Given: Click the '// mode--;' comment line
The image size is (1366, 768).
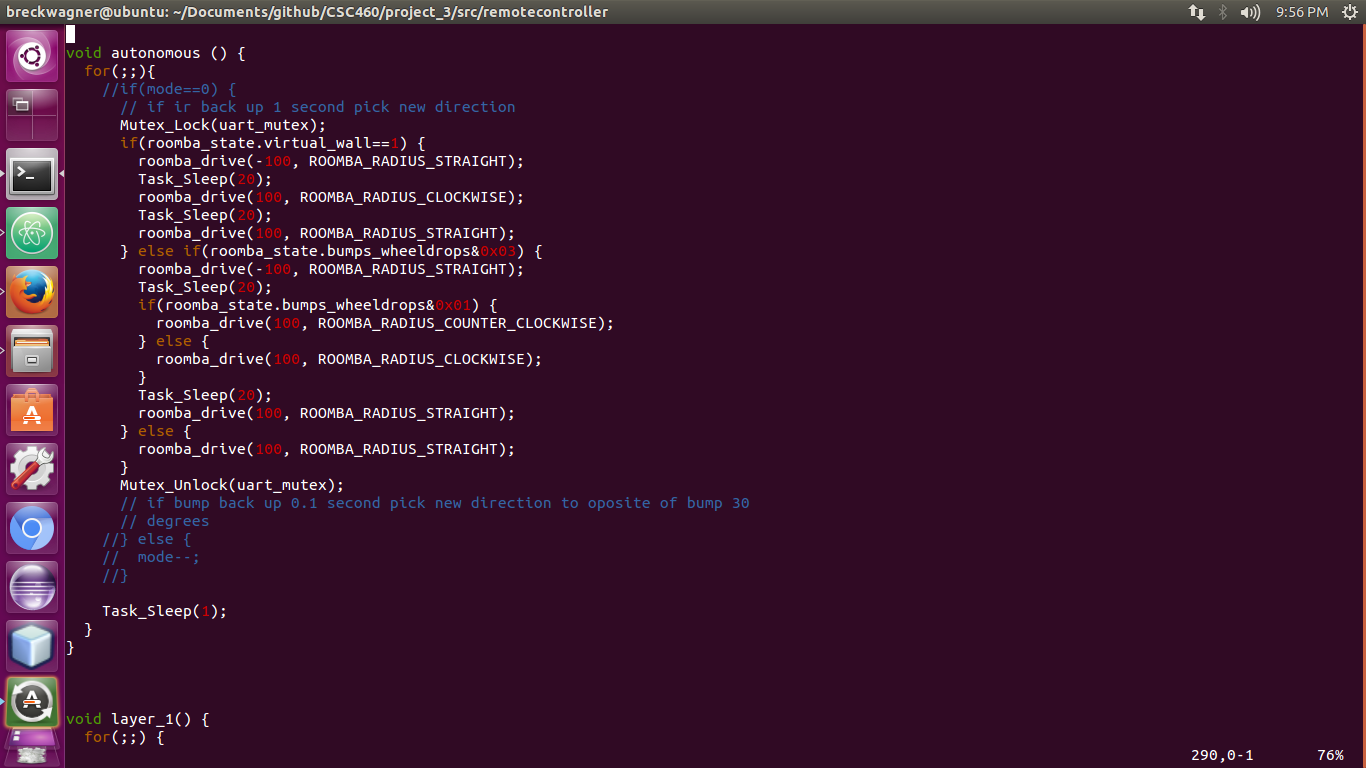Looking at the screenshot, I should [151, 557].
